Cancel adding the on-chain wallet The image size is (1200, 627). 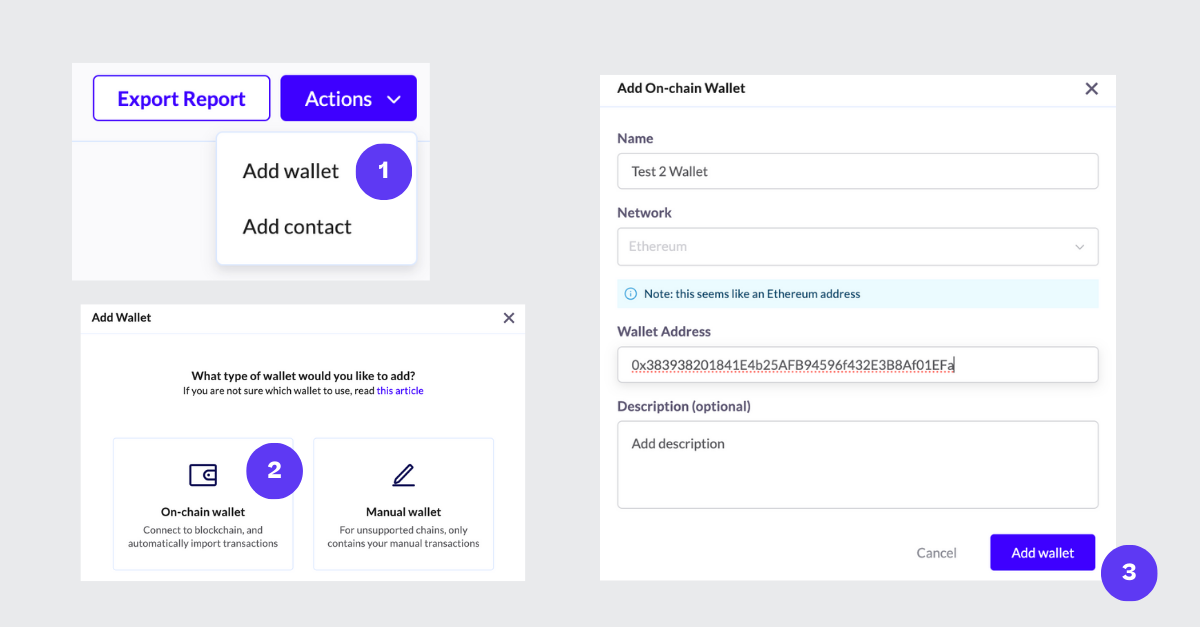937,553
